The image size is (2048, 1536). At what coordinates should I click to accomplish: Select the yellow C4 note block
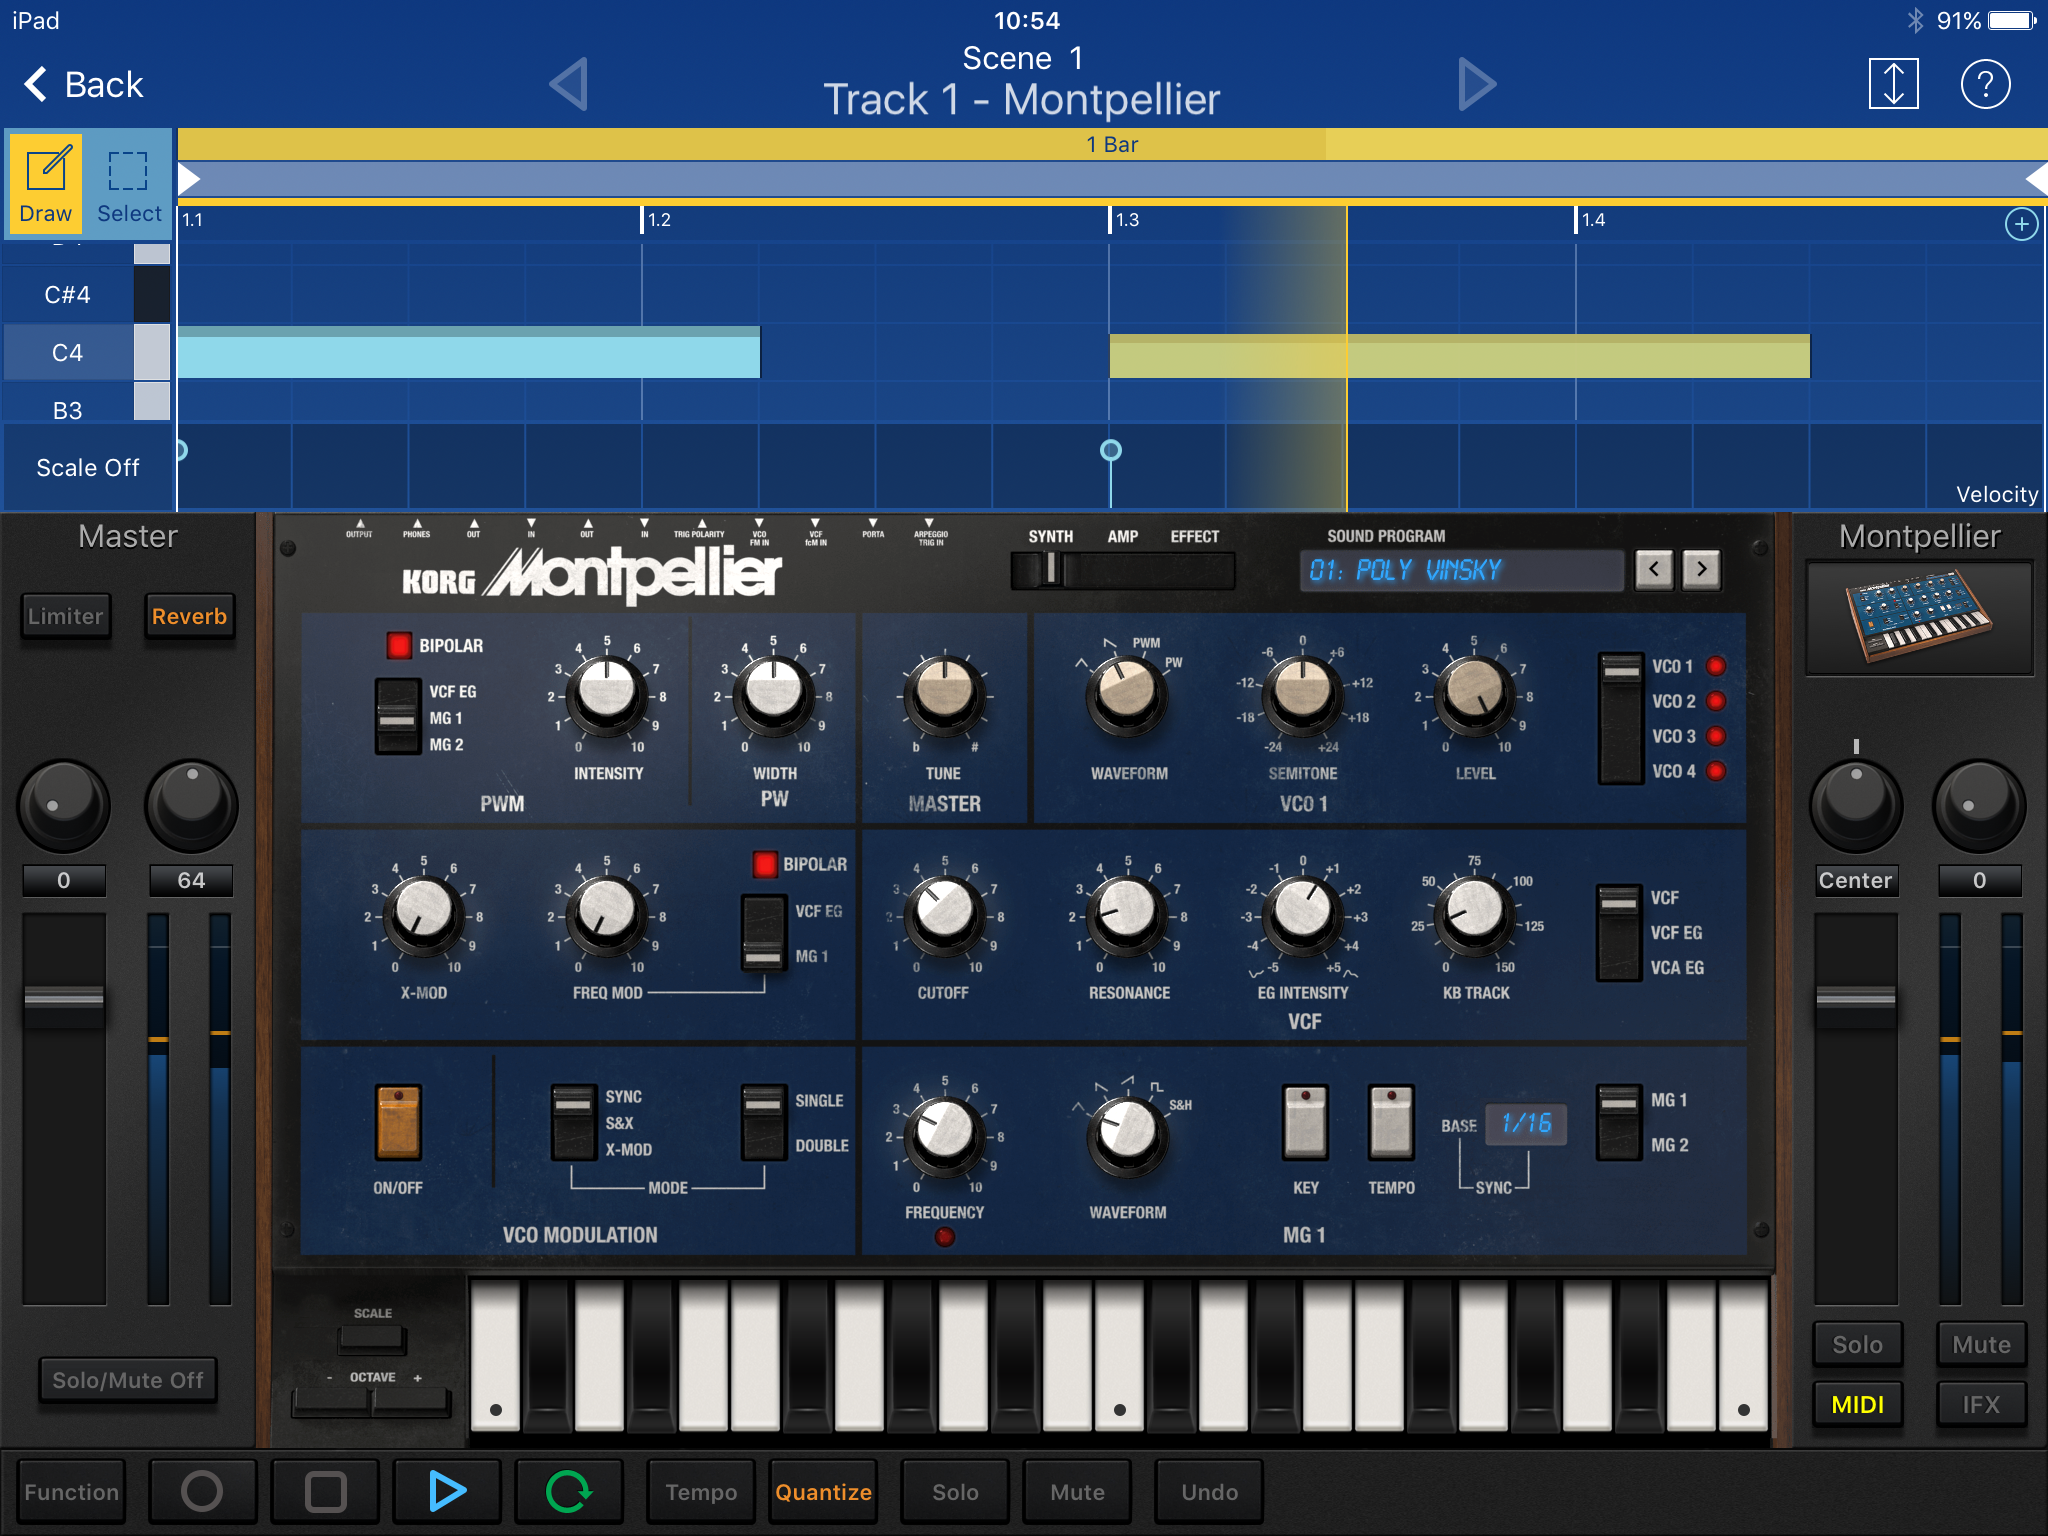[1459, 356]
